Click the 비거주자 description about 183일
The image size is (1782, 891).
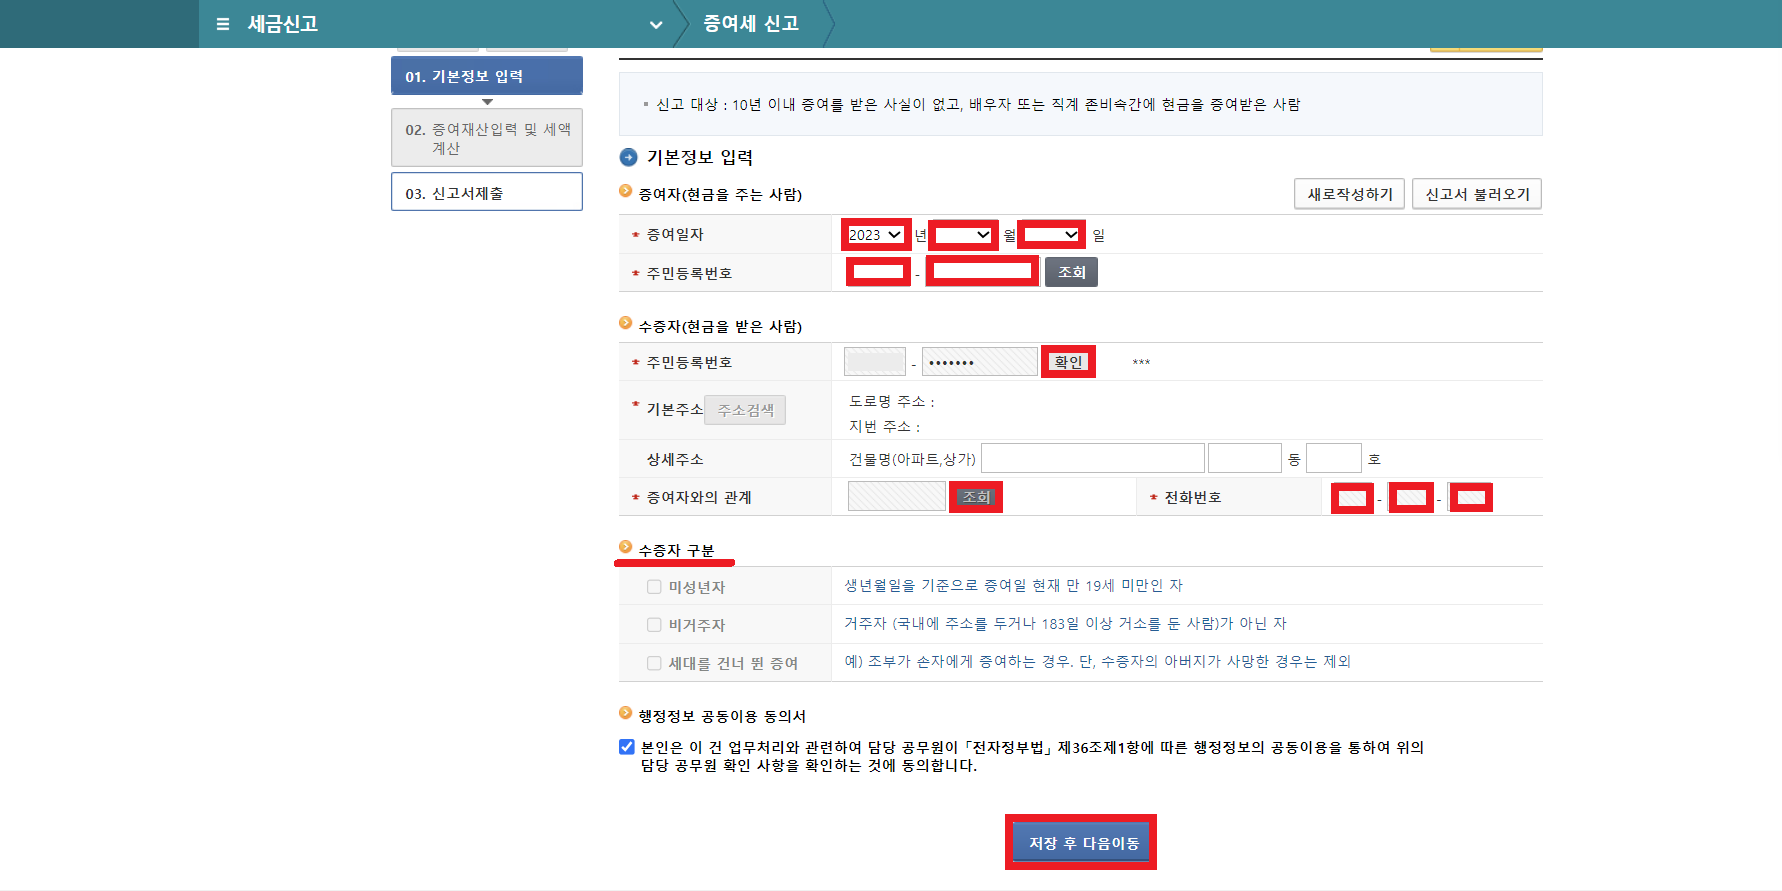pos(1065,623)
